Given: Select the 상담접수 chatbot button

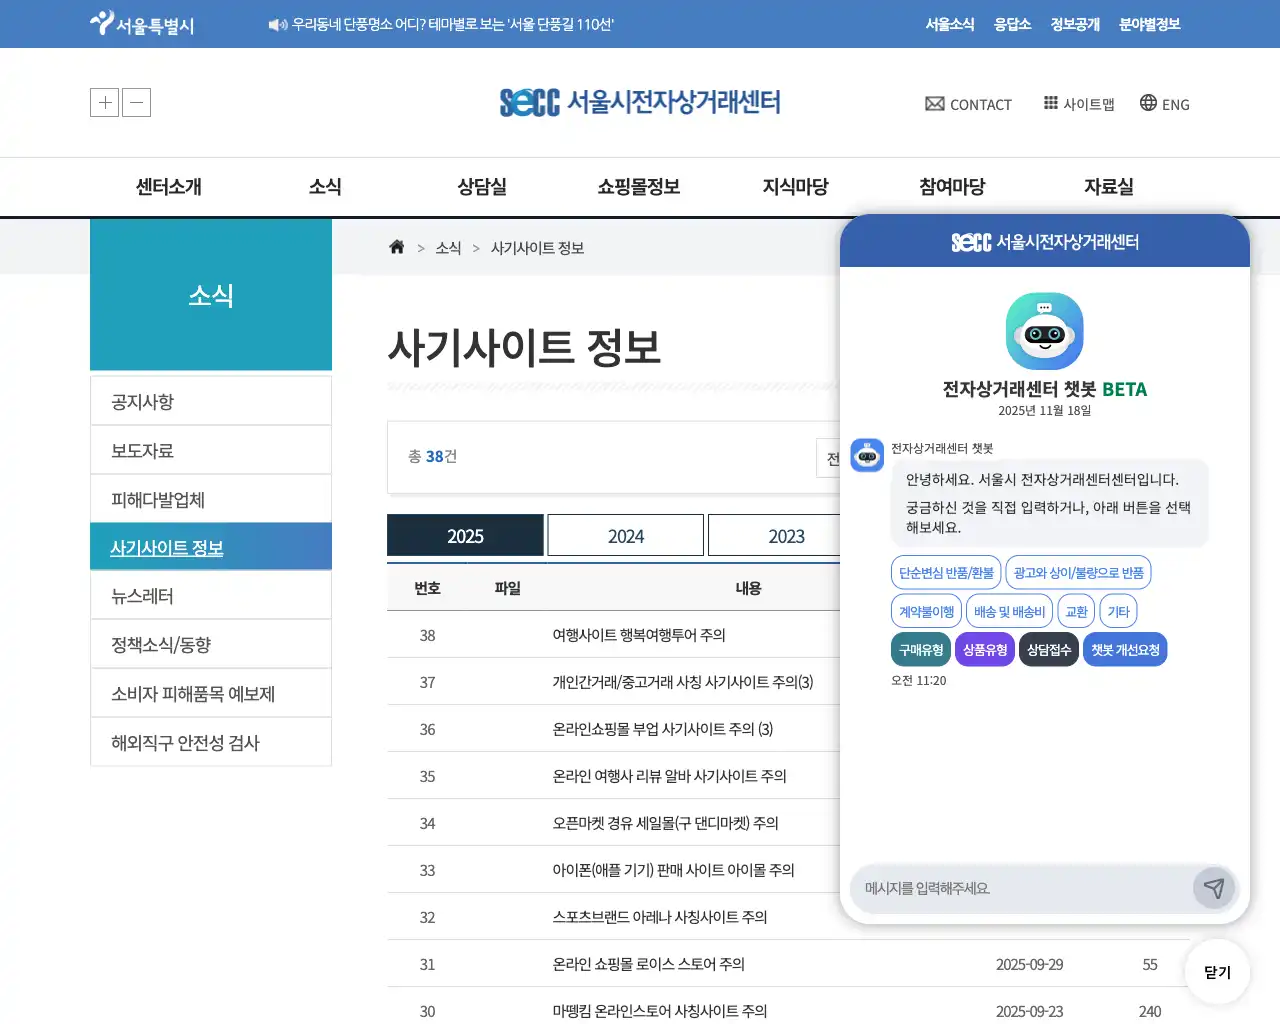Looking at the screenshot, I should click(1048, 649).
